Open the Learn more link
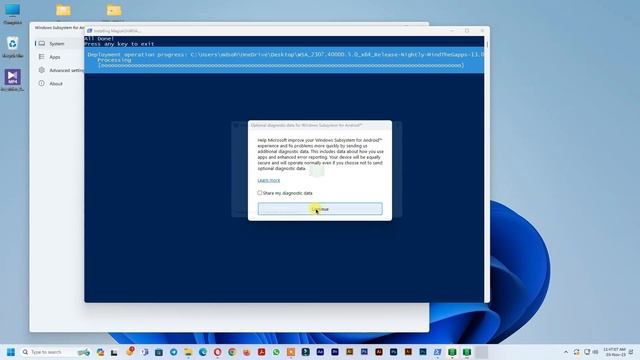This screenshot has width=640, height=360. (x=269, y=180)
